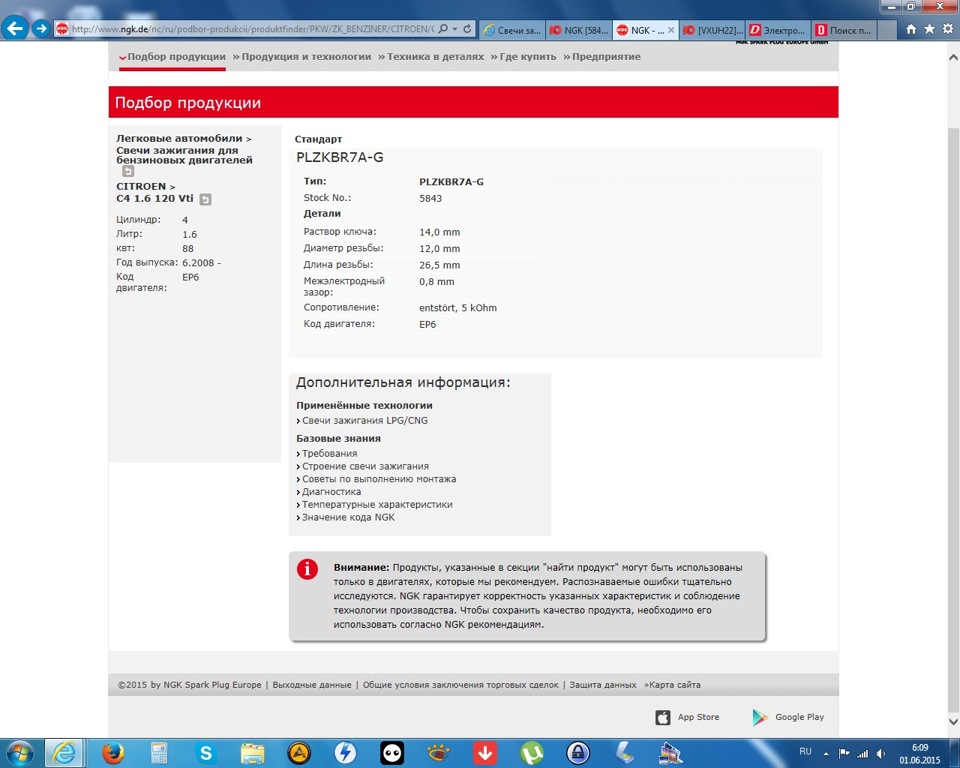
Task: Switch to the "Электро..." browser tab
Action: pyautogui.click(x=779, y=29)
